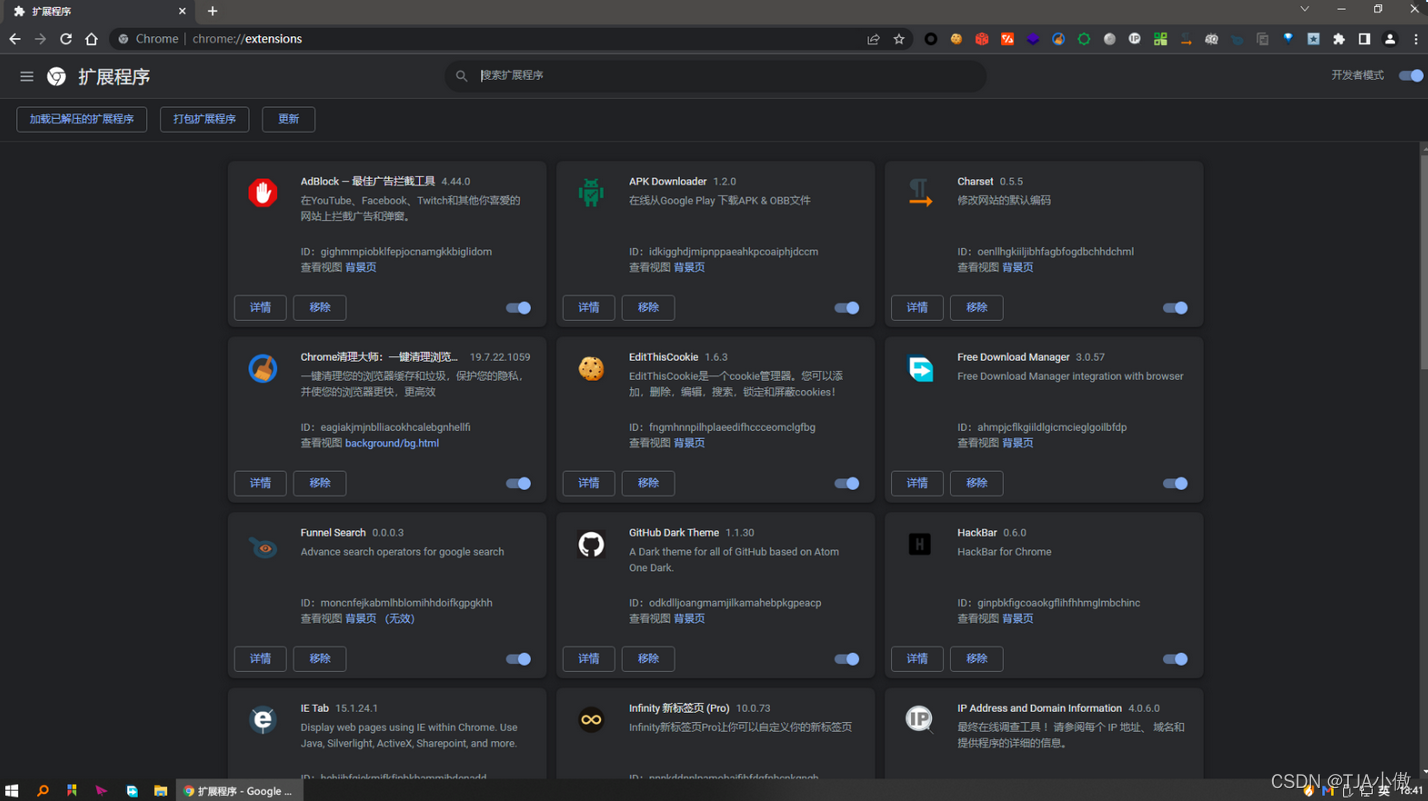Expand the tab search chevron in title bar
This screenshot has width=1428, height=801.
click(x=1304, y=9)
